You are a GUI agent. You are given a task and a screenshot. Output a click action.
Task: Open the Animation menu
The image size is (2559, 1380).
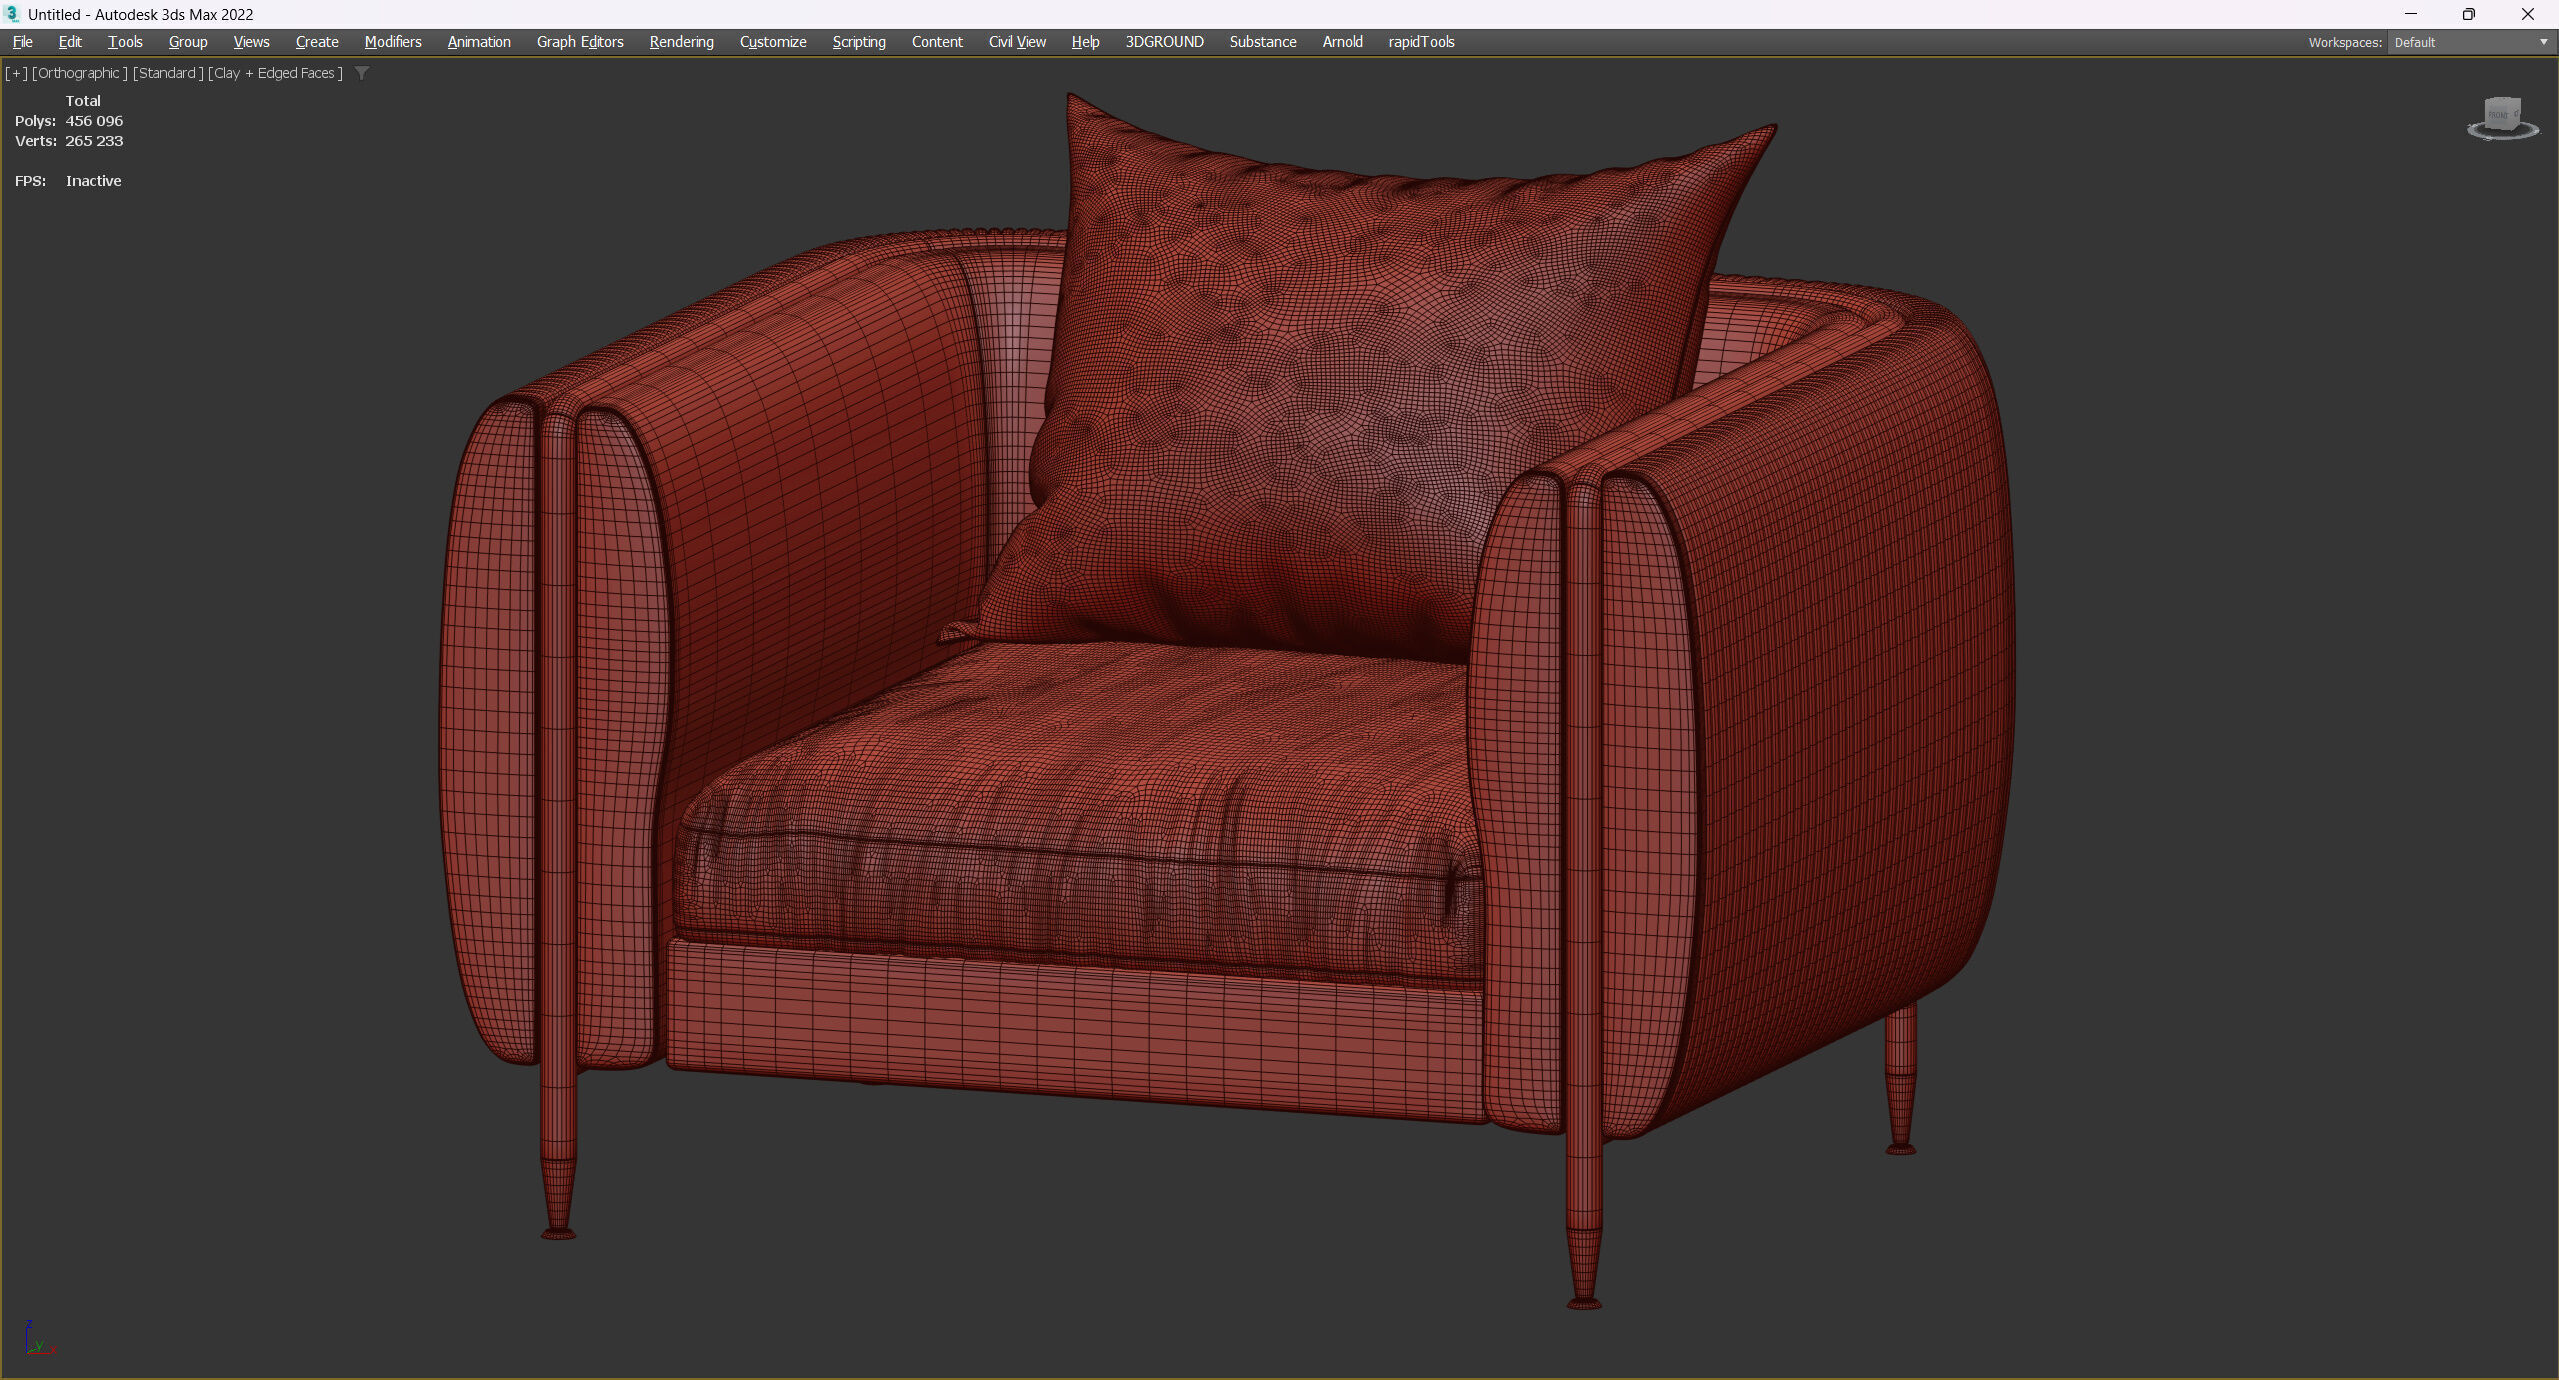[x=479, y=42]
